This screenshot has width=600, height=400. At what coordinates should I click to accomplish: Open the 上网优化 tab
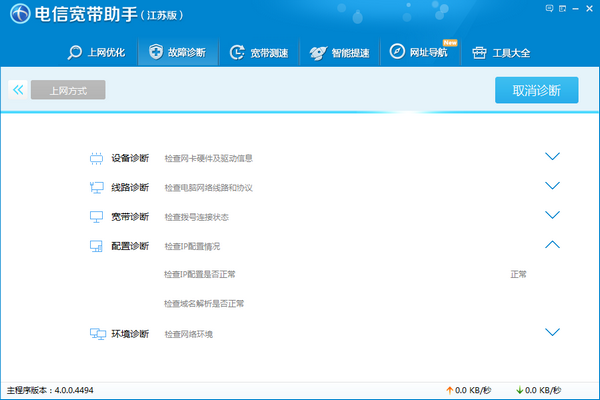[97, 52]
